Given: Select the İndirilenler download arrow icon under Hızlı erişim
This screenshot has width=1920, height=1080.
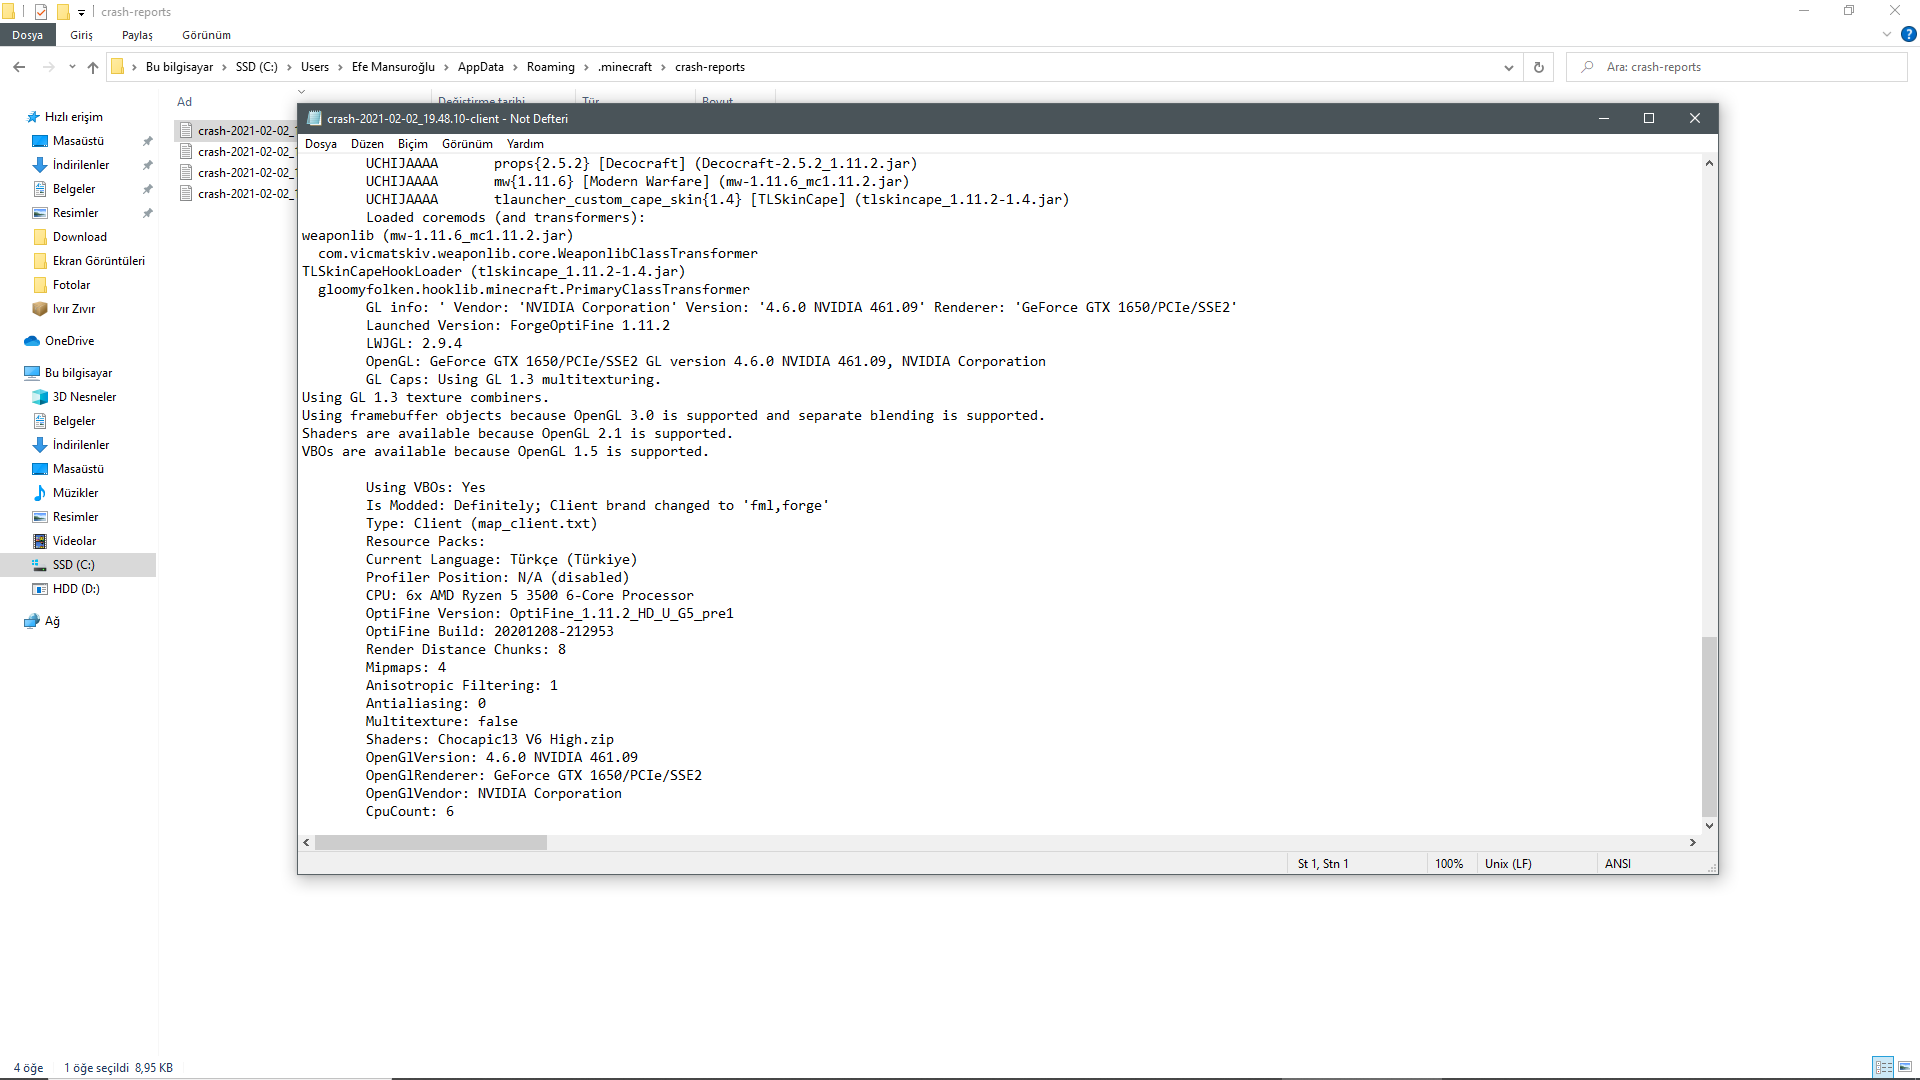Looking at the screenshot, I should tap(40, 165).
